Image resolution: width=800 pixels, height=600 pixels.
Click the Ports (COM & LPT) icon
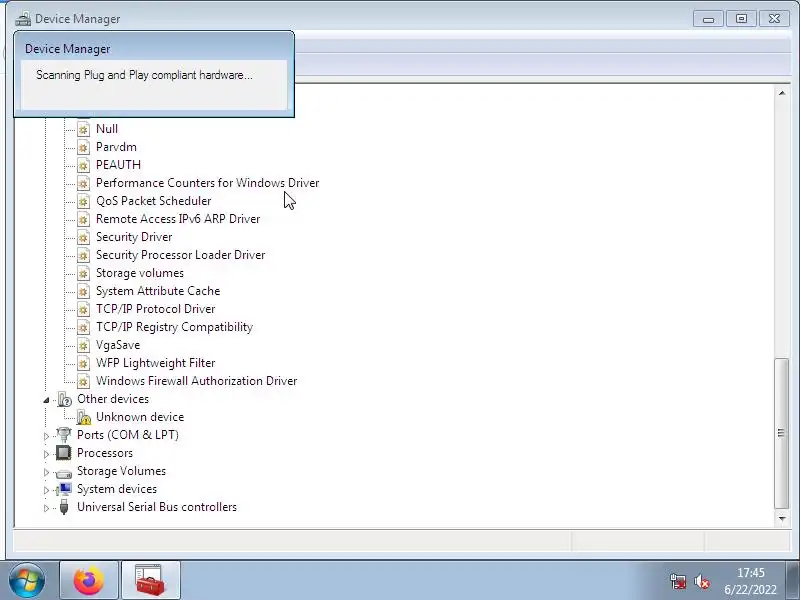tap(64, 435)
